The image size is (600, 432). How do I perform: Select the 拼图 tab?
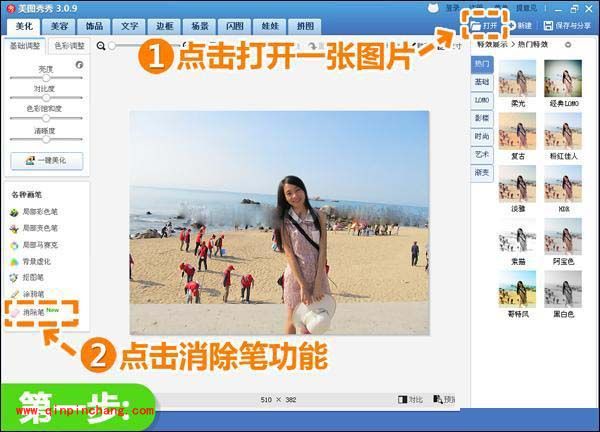(305, 26)
